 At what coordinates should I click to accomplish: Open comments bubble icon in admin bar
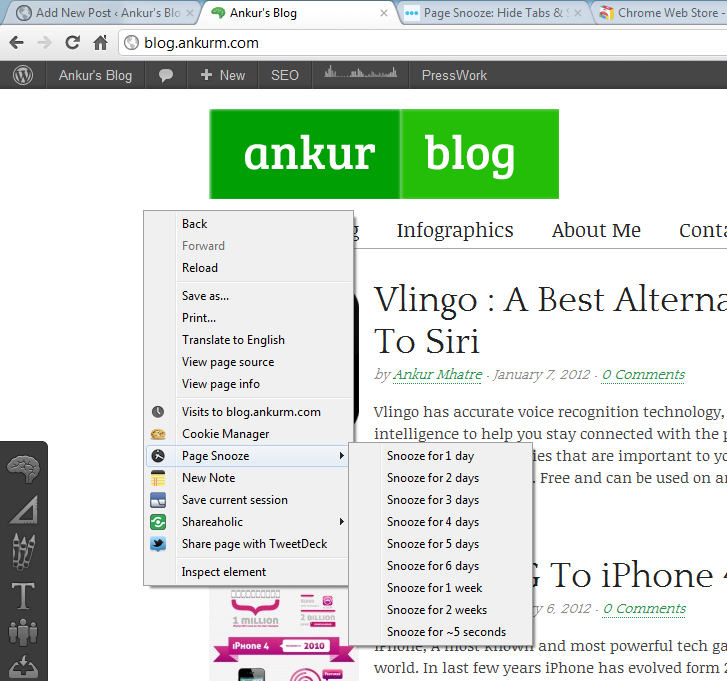(166, 75)
